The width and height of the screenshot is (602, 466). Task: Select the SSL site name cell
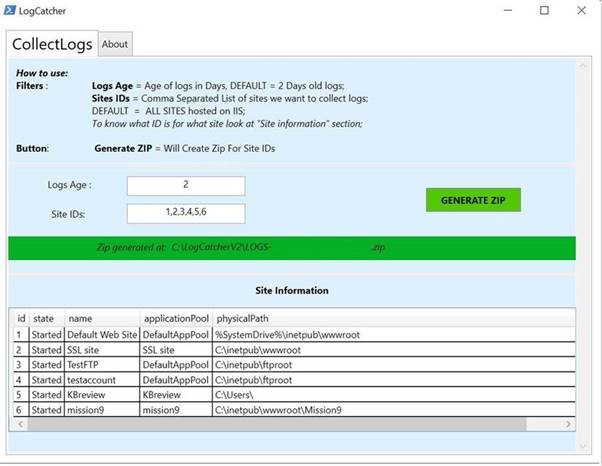point(102,350)
